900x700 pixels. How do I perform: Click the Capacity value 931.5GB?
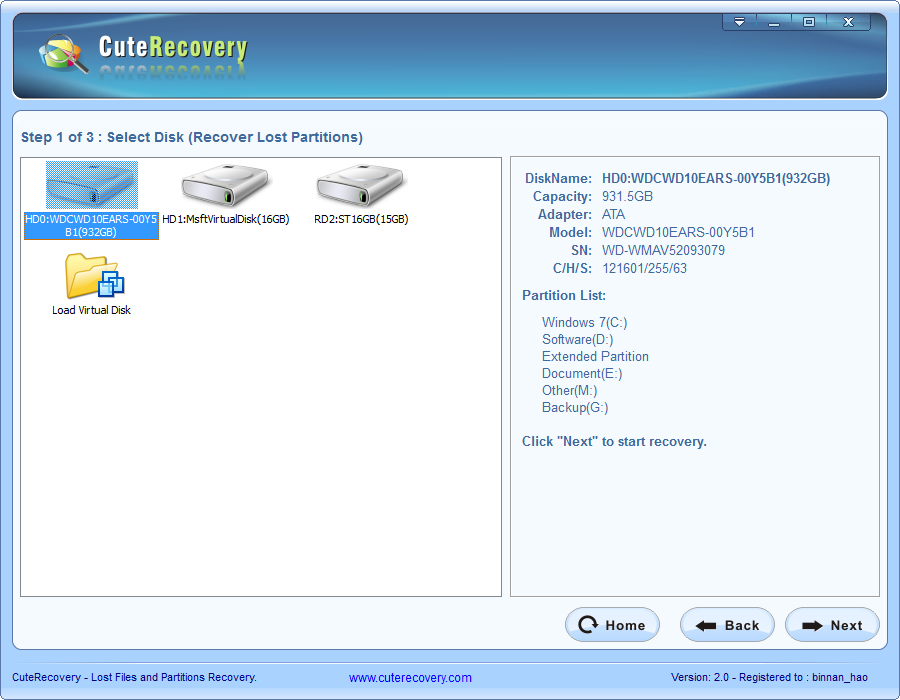627,197
